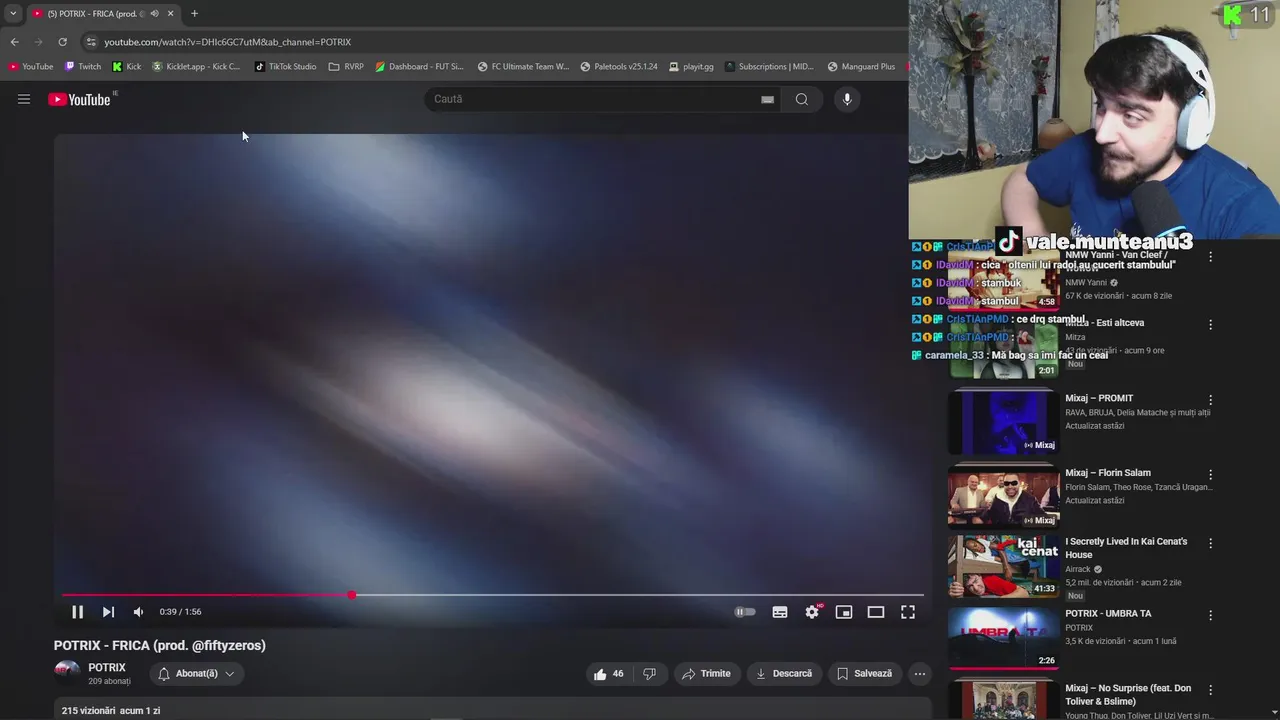Open Subscriptions | MID bookmark
The width and height of the screenshot is (1280, 720).
pos(770,67)
